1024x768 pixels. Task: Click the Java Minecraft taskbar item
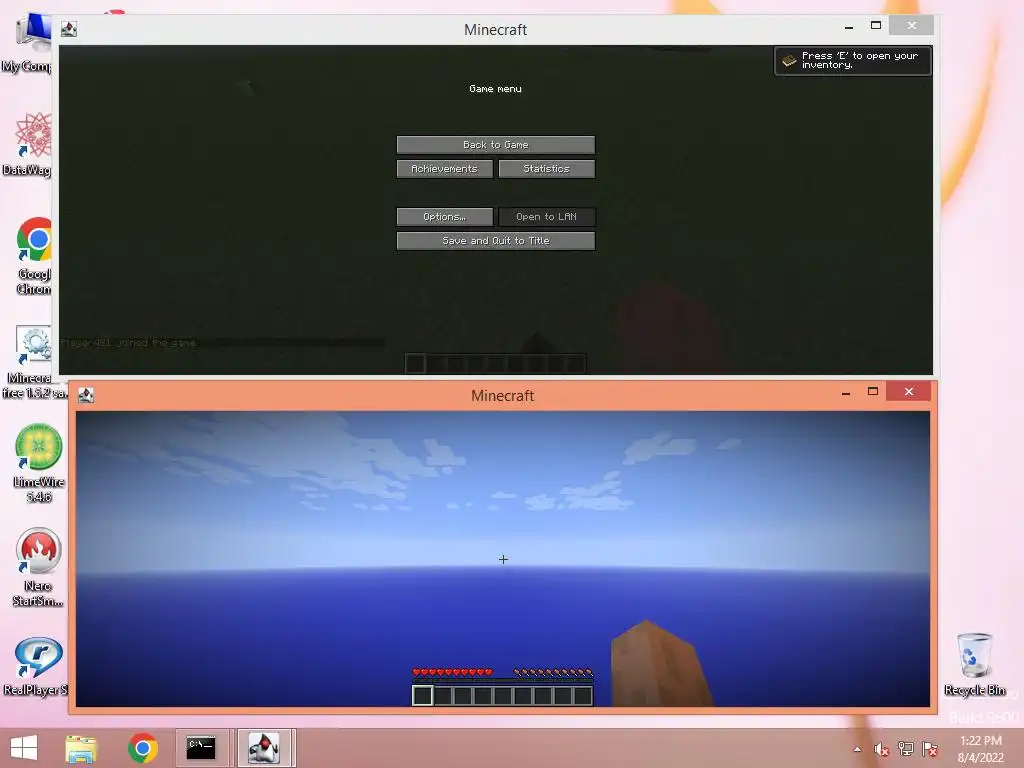[x=264, y=748]
